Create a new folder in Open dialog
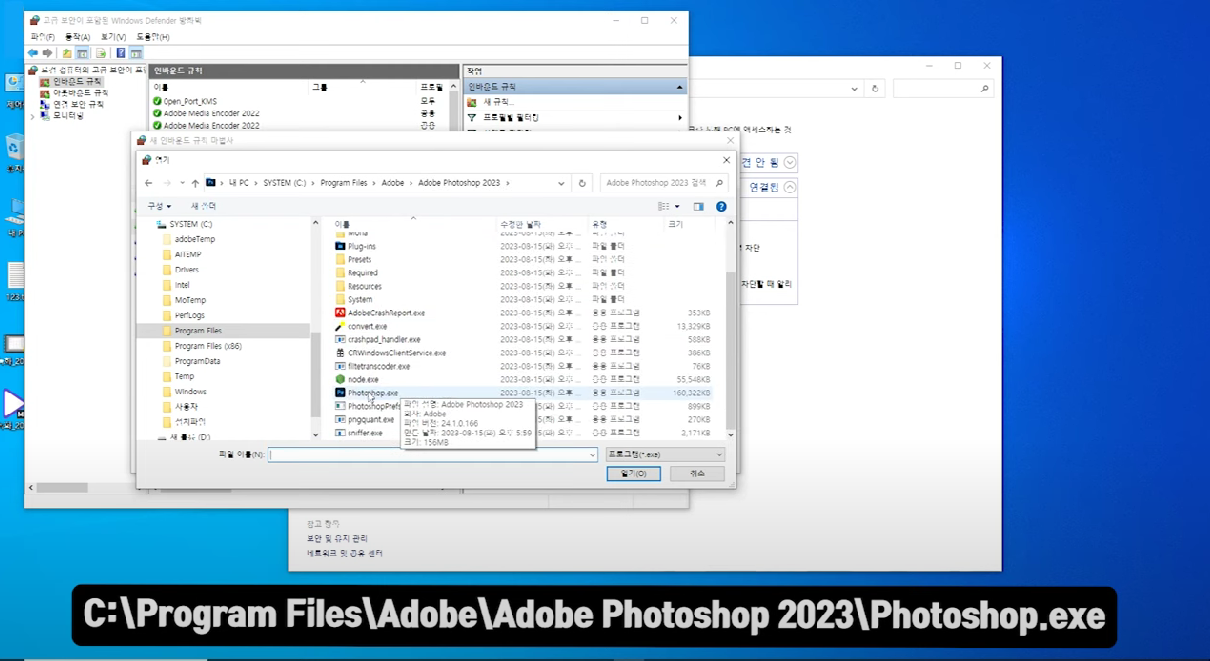Image resolution: width=1210 pixels, height=661 pixels. [203, 206]
